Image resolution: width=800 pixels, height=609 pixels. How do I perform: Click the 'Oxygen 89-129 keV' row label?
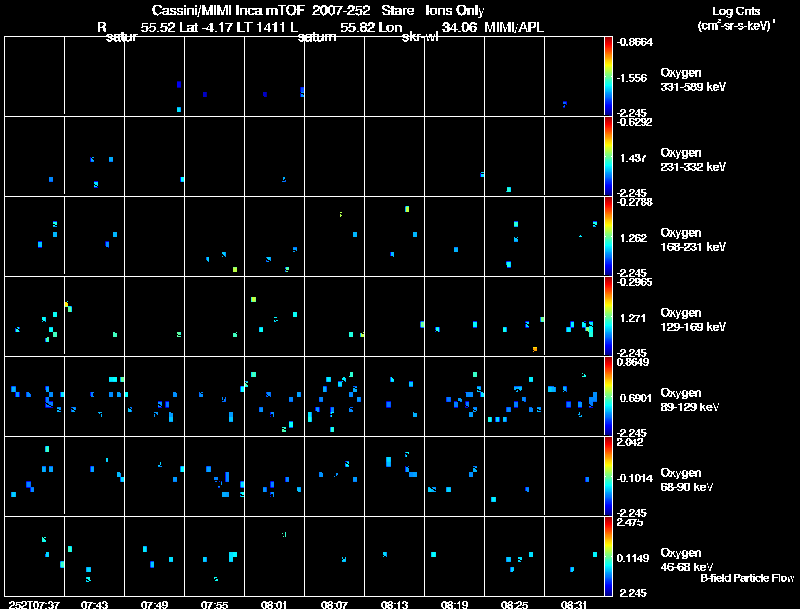[x=690, y=400]
